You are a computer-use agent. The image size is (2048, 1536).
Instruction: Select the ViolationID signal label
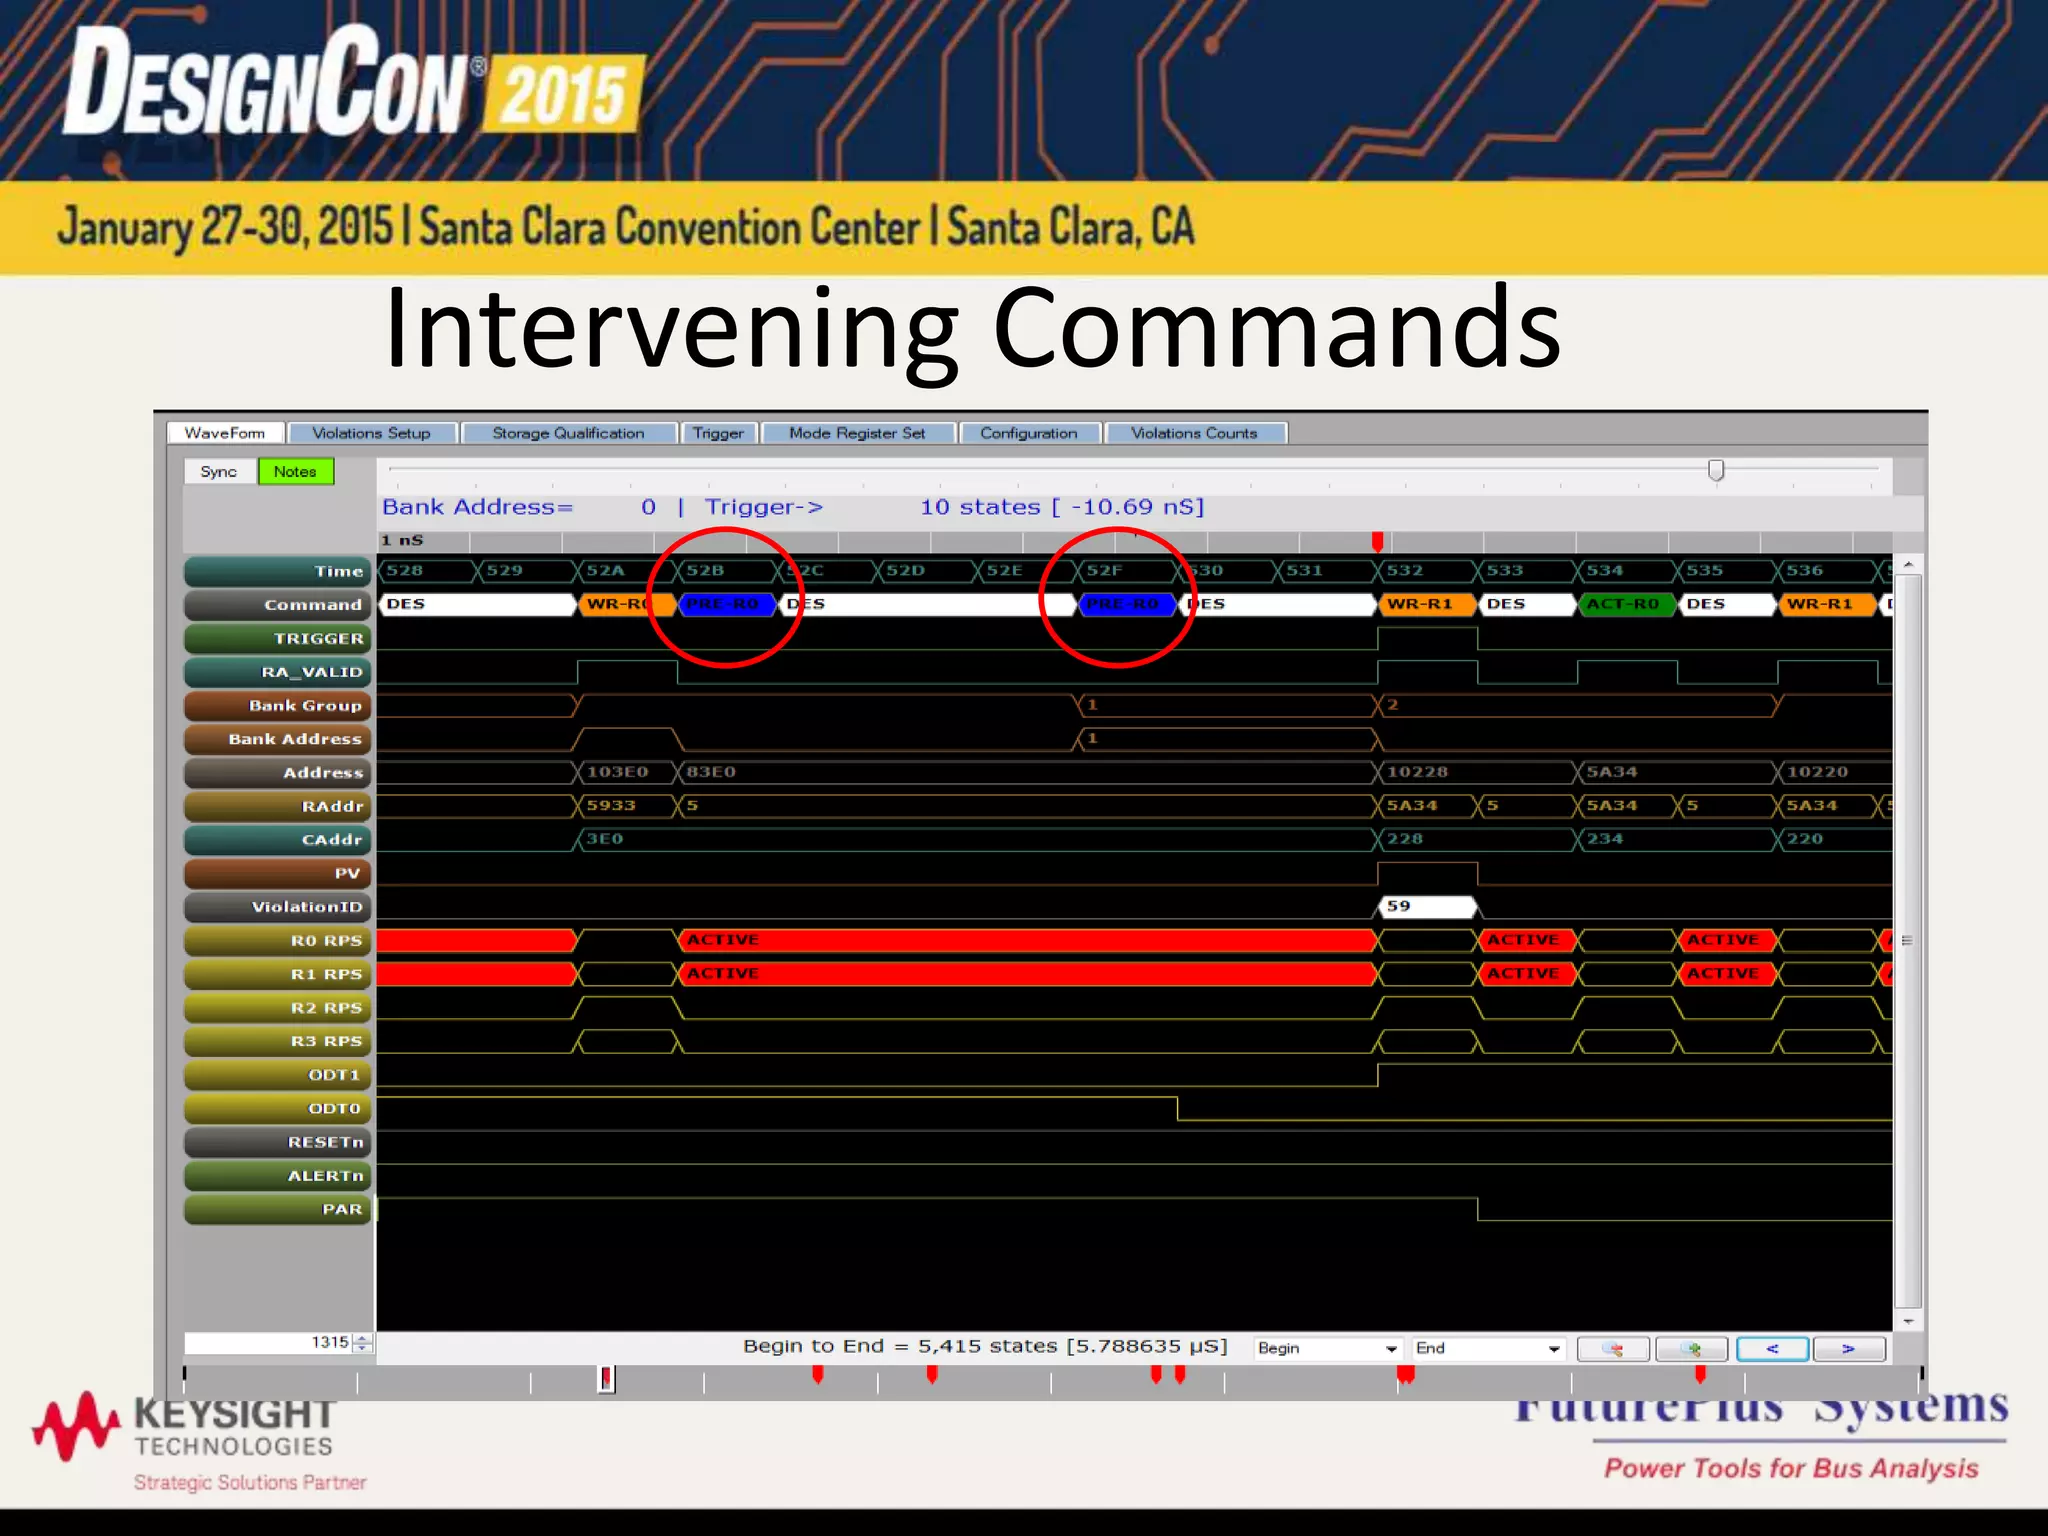tap(278, 907)
